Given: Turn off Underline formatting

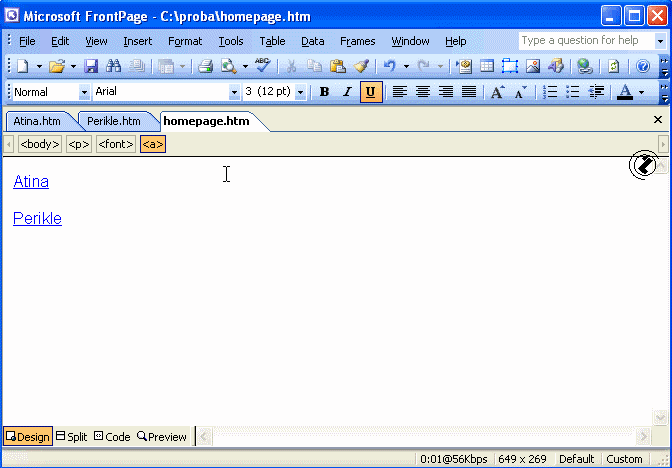Looking at the screenshot, I should 371,92.
